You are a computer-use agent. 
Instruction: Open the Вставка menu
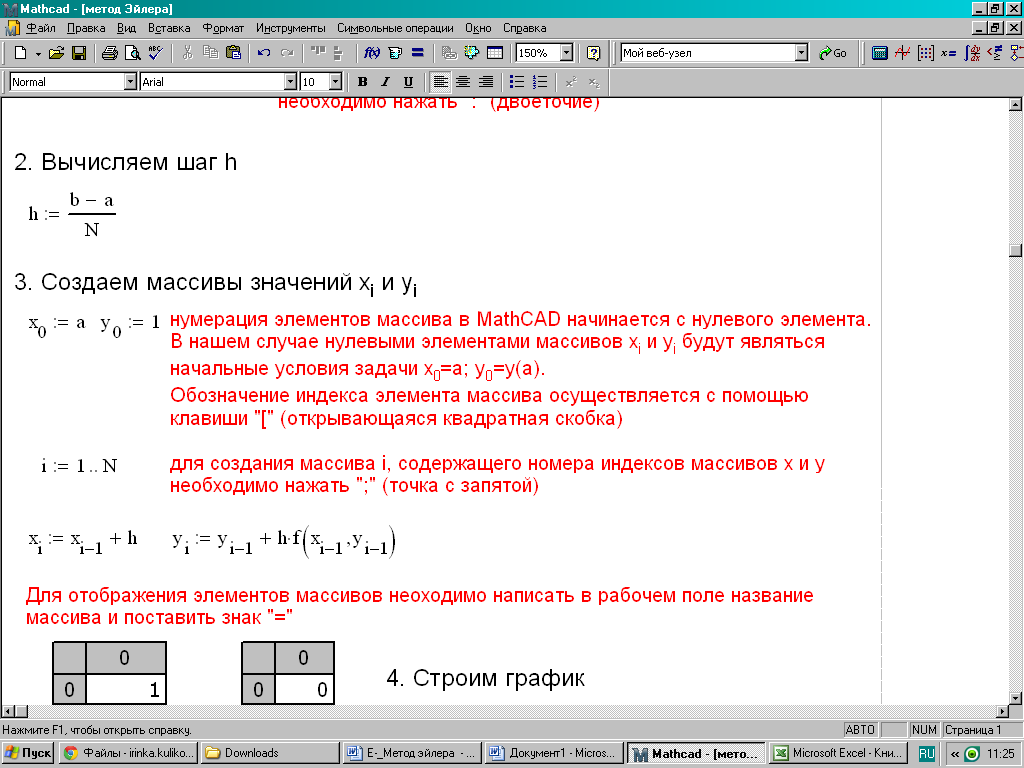pos(169,28)
